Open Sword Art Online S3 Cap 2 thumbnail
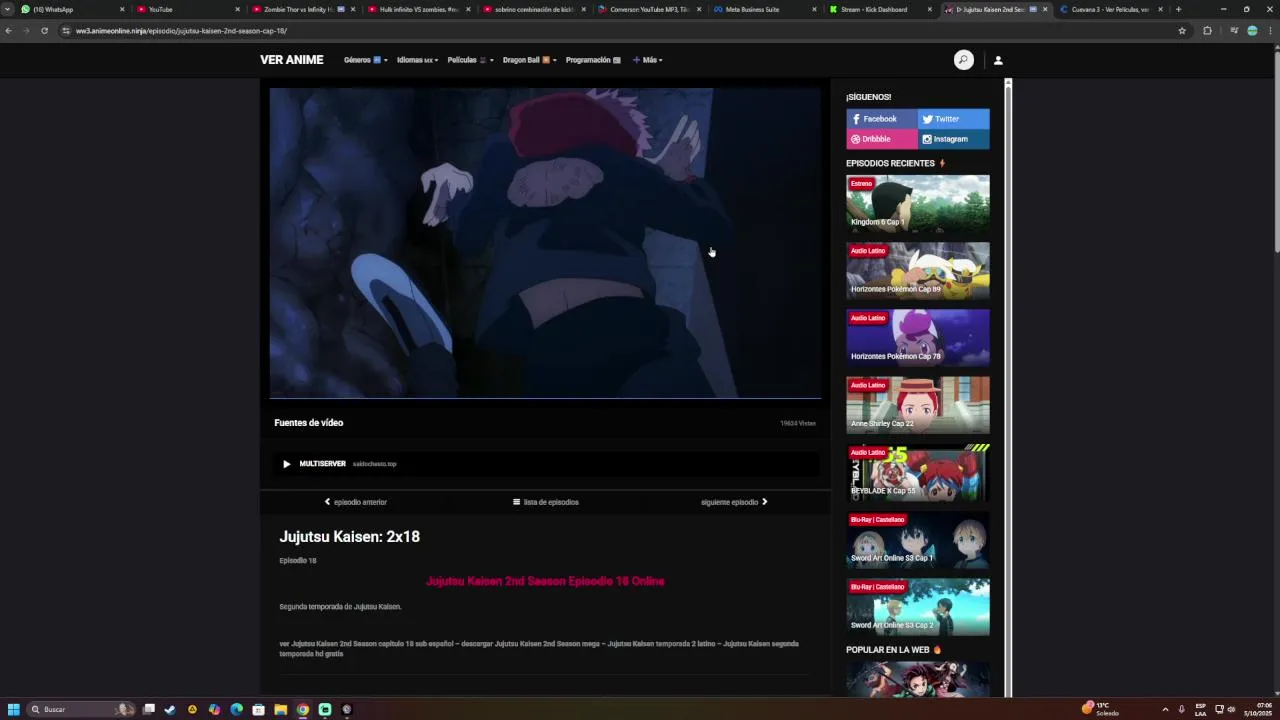The height and width of the screenshot is (720, 1280). pyautogui.click(x=918, y=606)
